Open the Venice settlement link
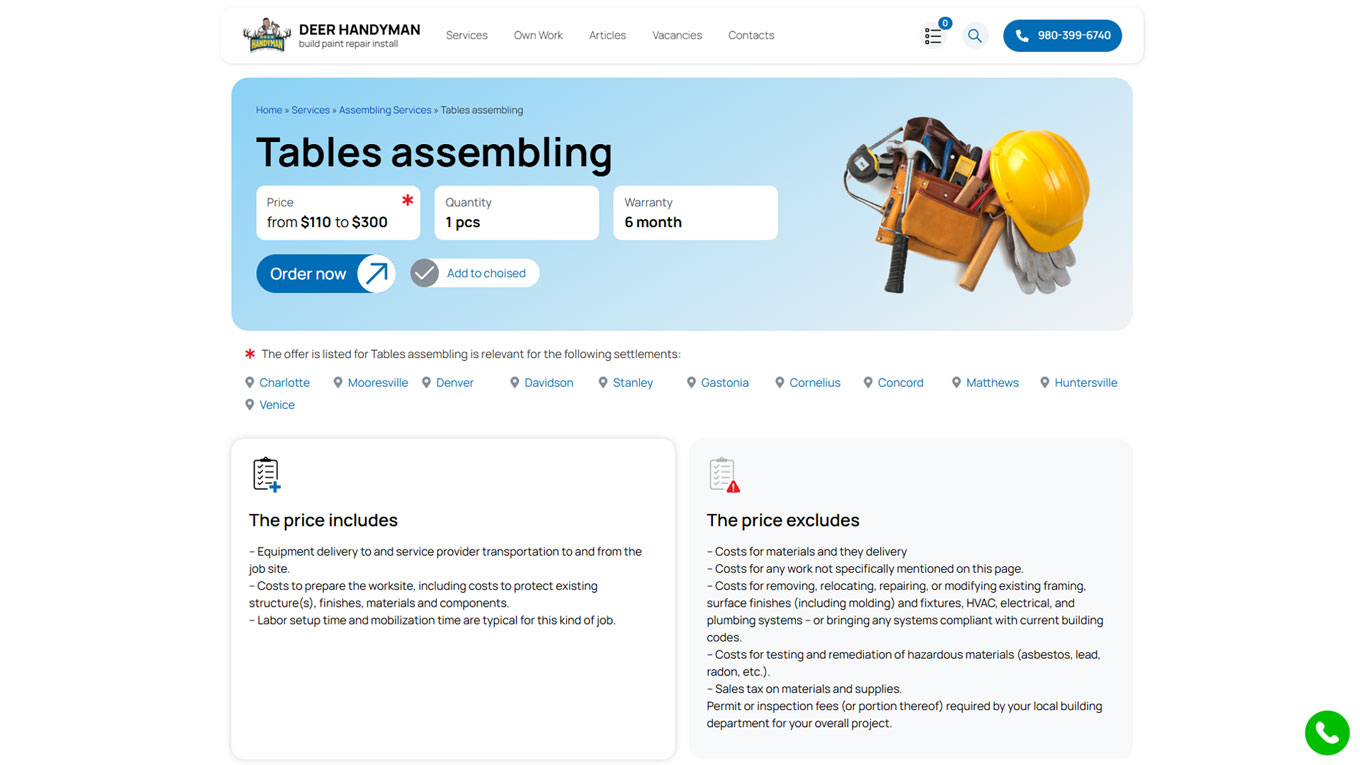Image resolution: width=1360 pixels, height=765 pixels. tap(277, 405)
